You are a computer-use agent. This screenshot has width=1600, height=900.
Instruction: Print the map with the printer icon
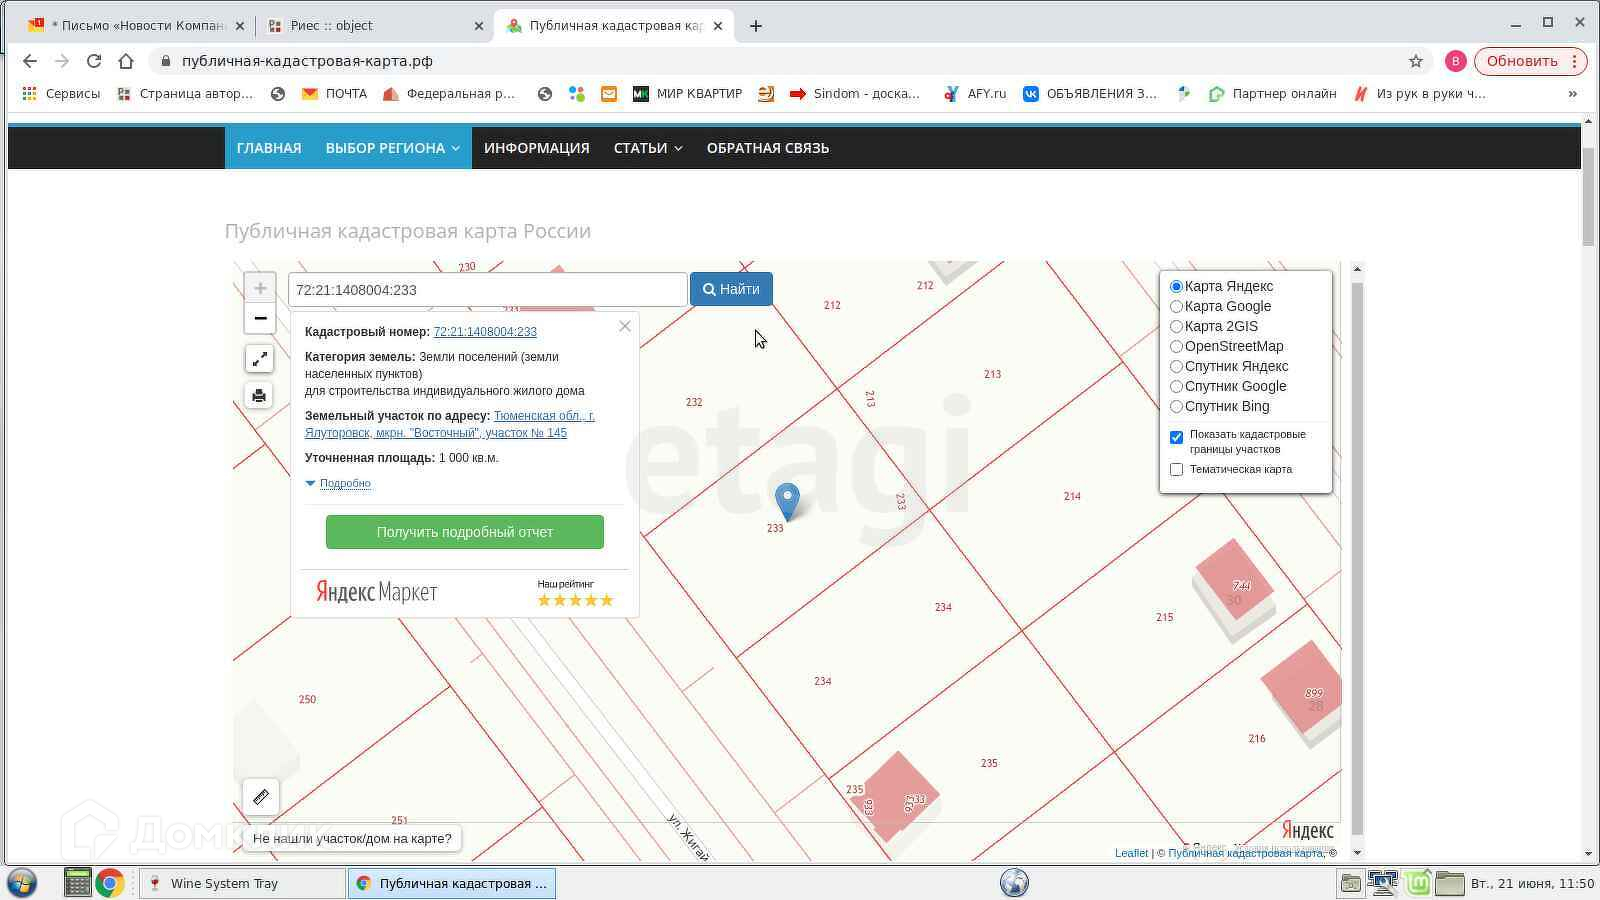259,395
